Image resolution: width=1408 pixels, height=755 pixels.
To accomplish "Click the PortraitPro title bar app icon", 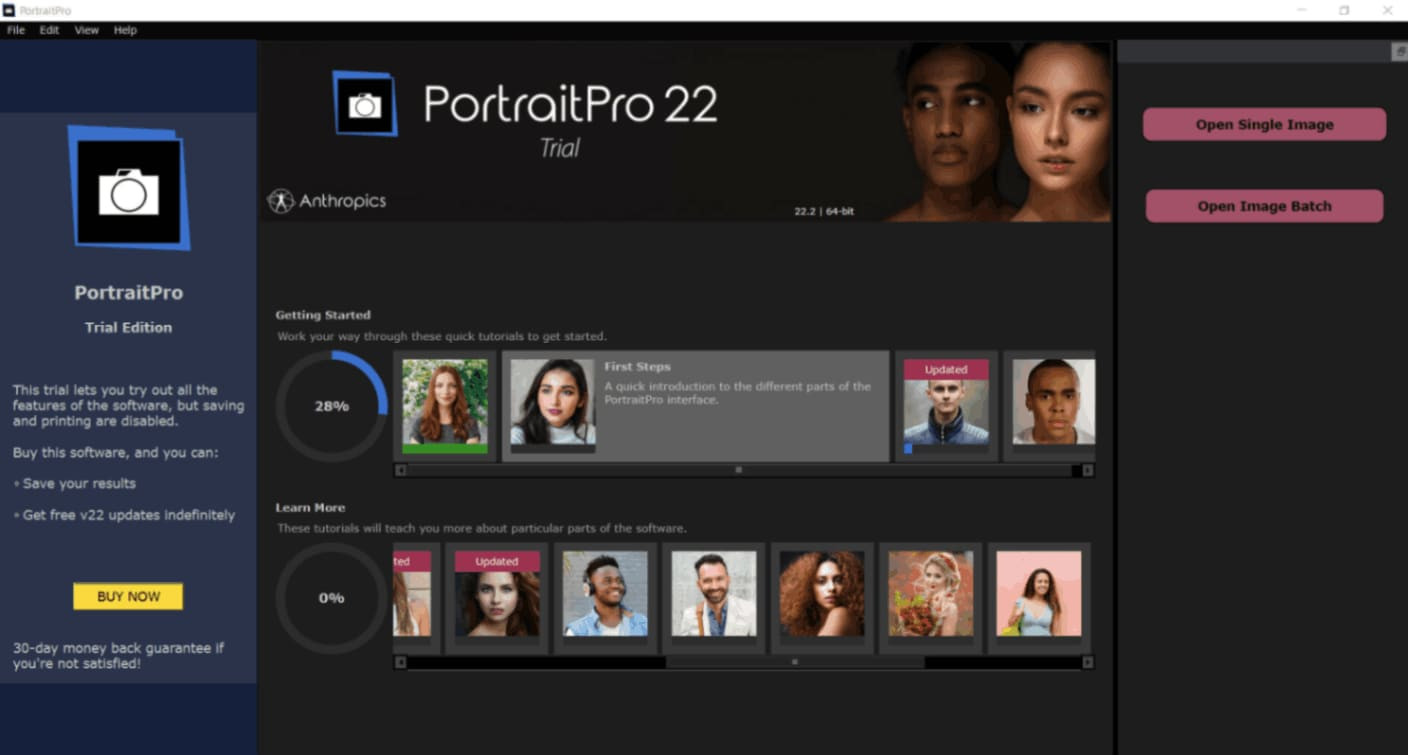I will (9, 10).
